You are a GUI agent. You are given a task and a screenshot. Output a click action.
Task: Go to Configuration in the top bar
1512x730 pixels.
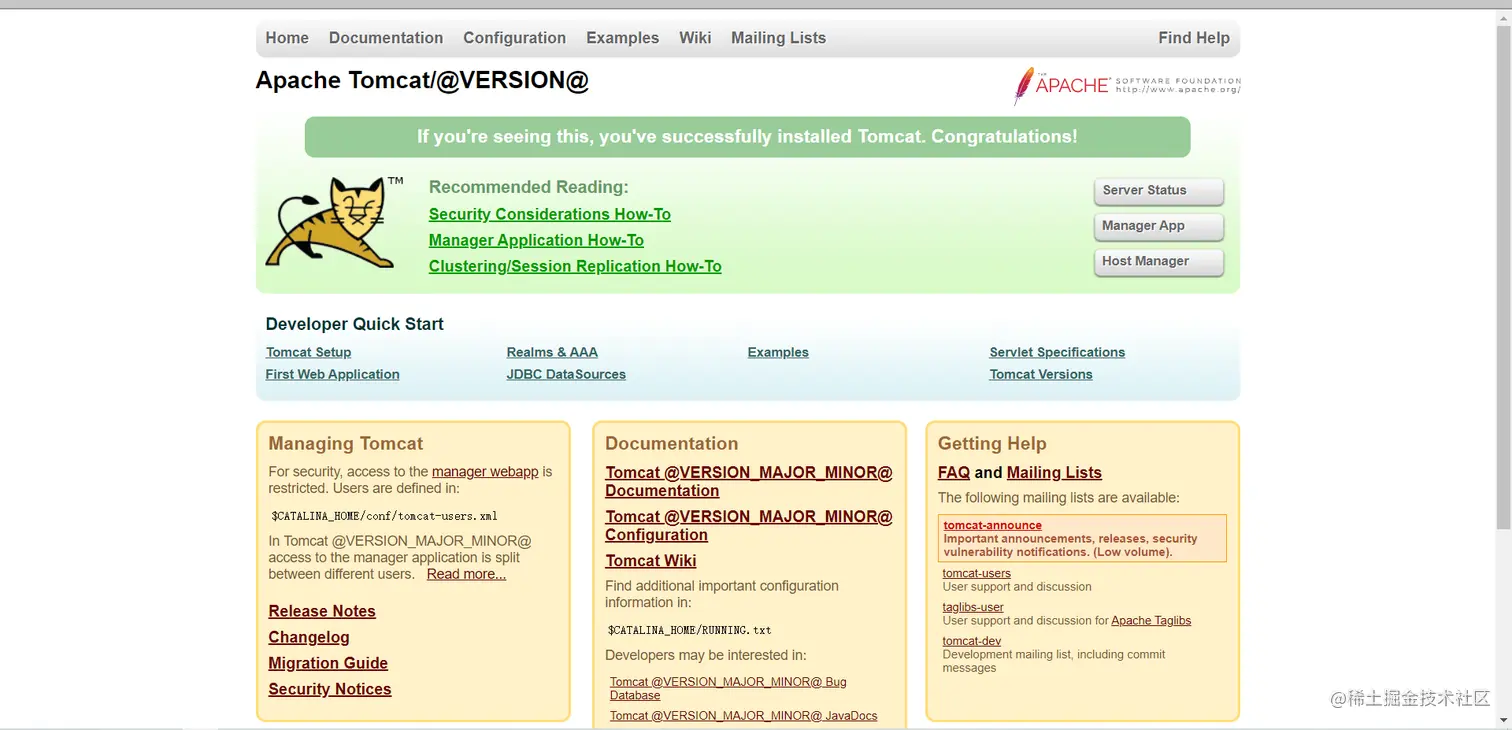(514, 38)
